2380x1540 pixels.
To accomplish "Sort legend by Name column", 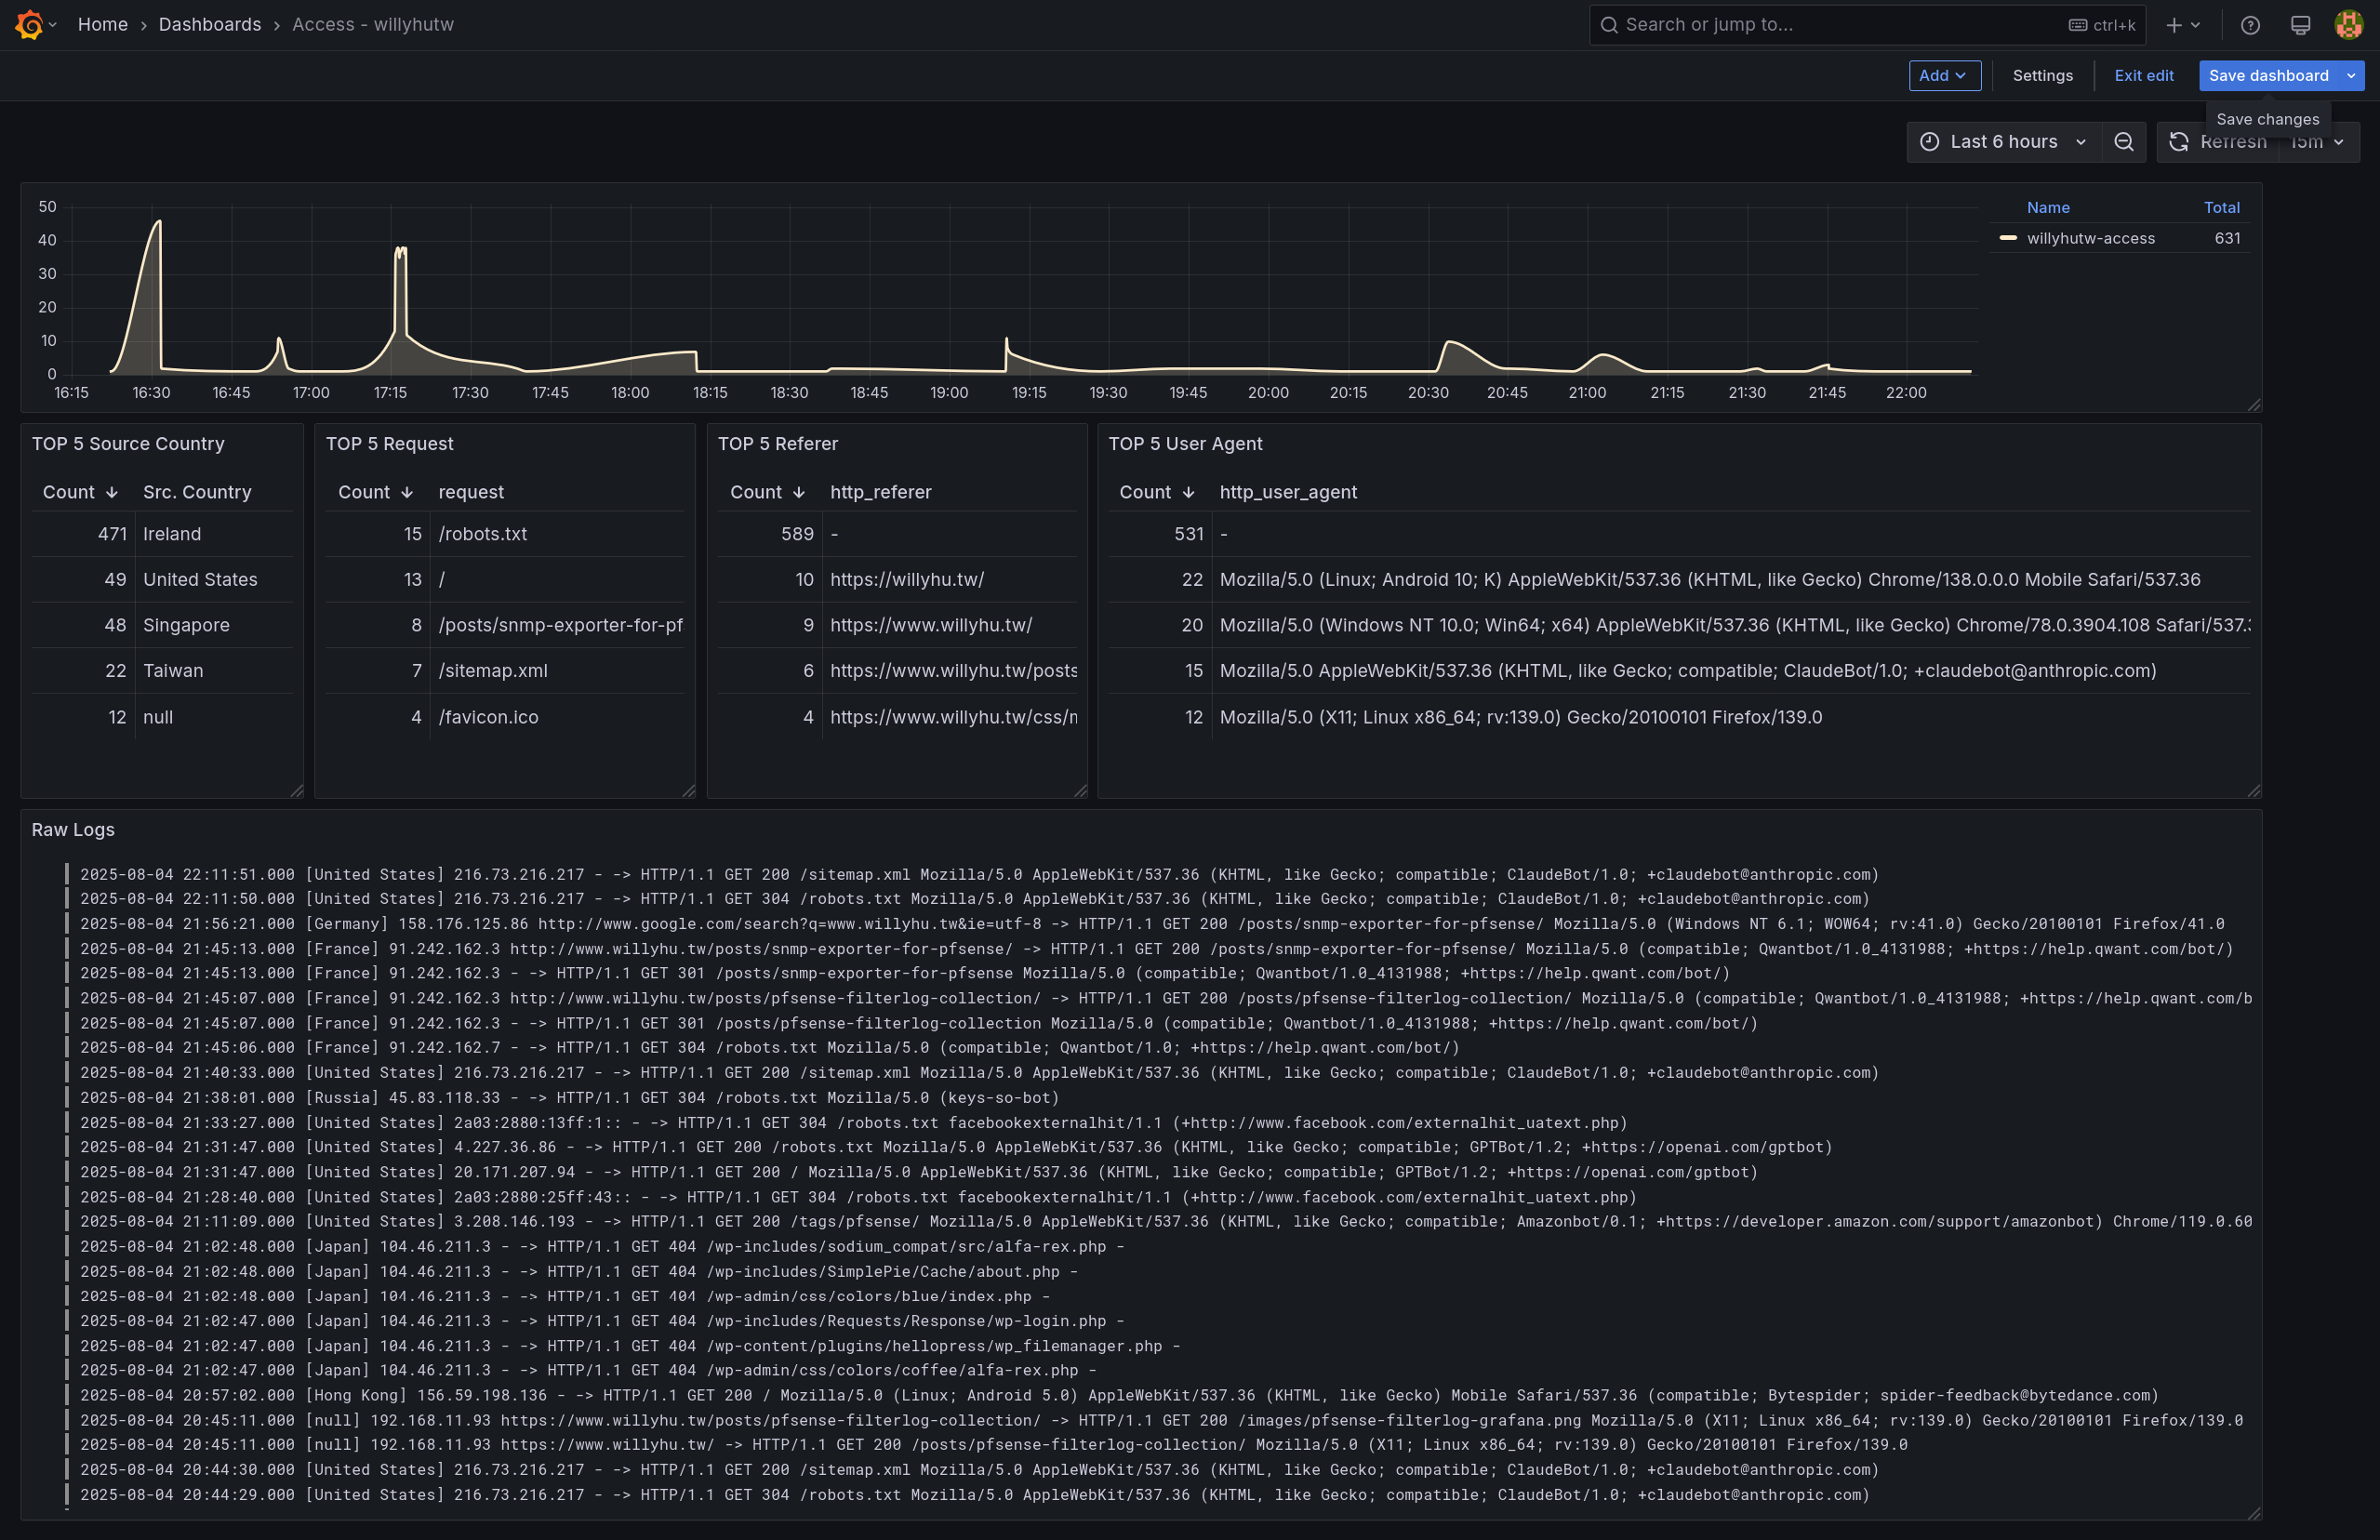I will coord(2048,207).
